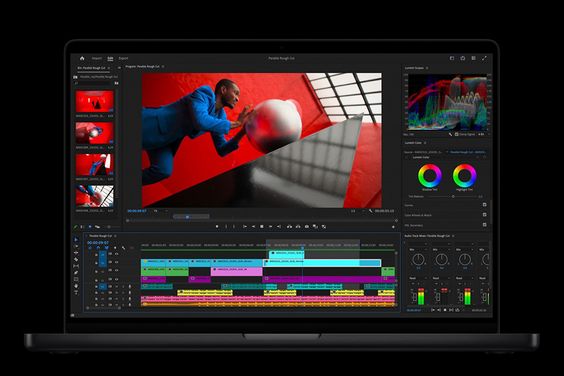The image size is (564, 376).
Task: Open Program monitor settings wrench
Action: pyautogui.click(x=370, y=211)
